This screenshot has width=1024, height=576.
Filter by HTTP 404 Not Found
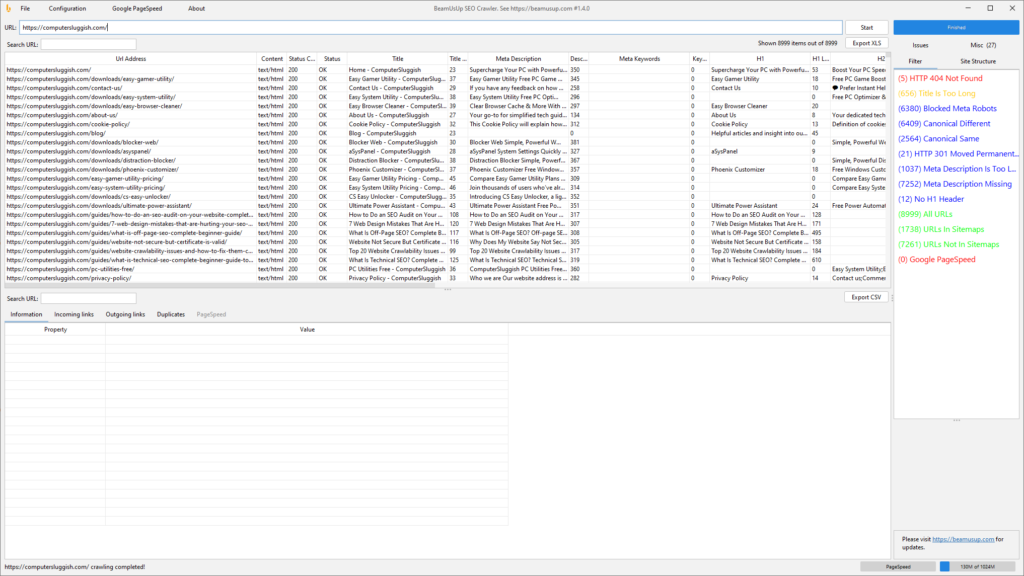click(940, 78)
